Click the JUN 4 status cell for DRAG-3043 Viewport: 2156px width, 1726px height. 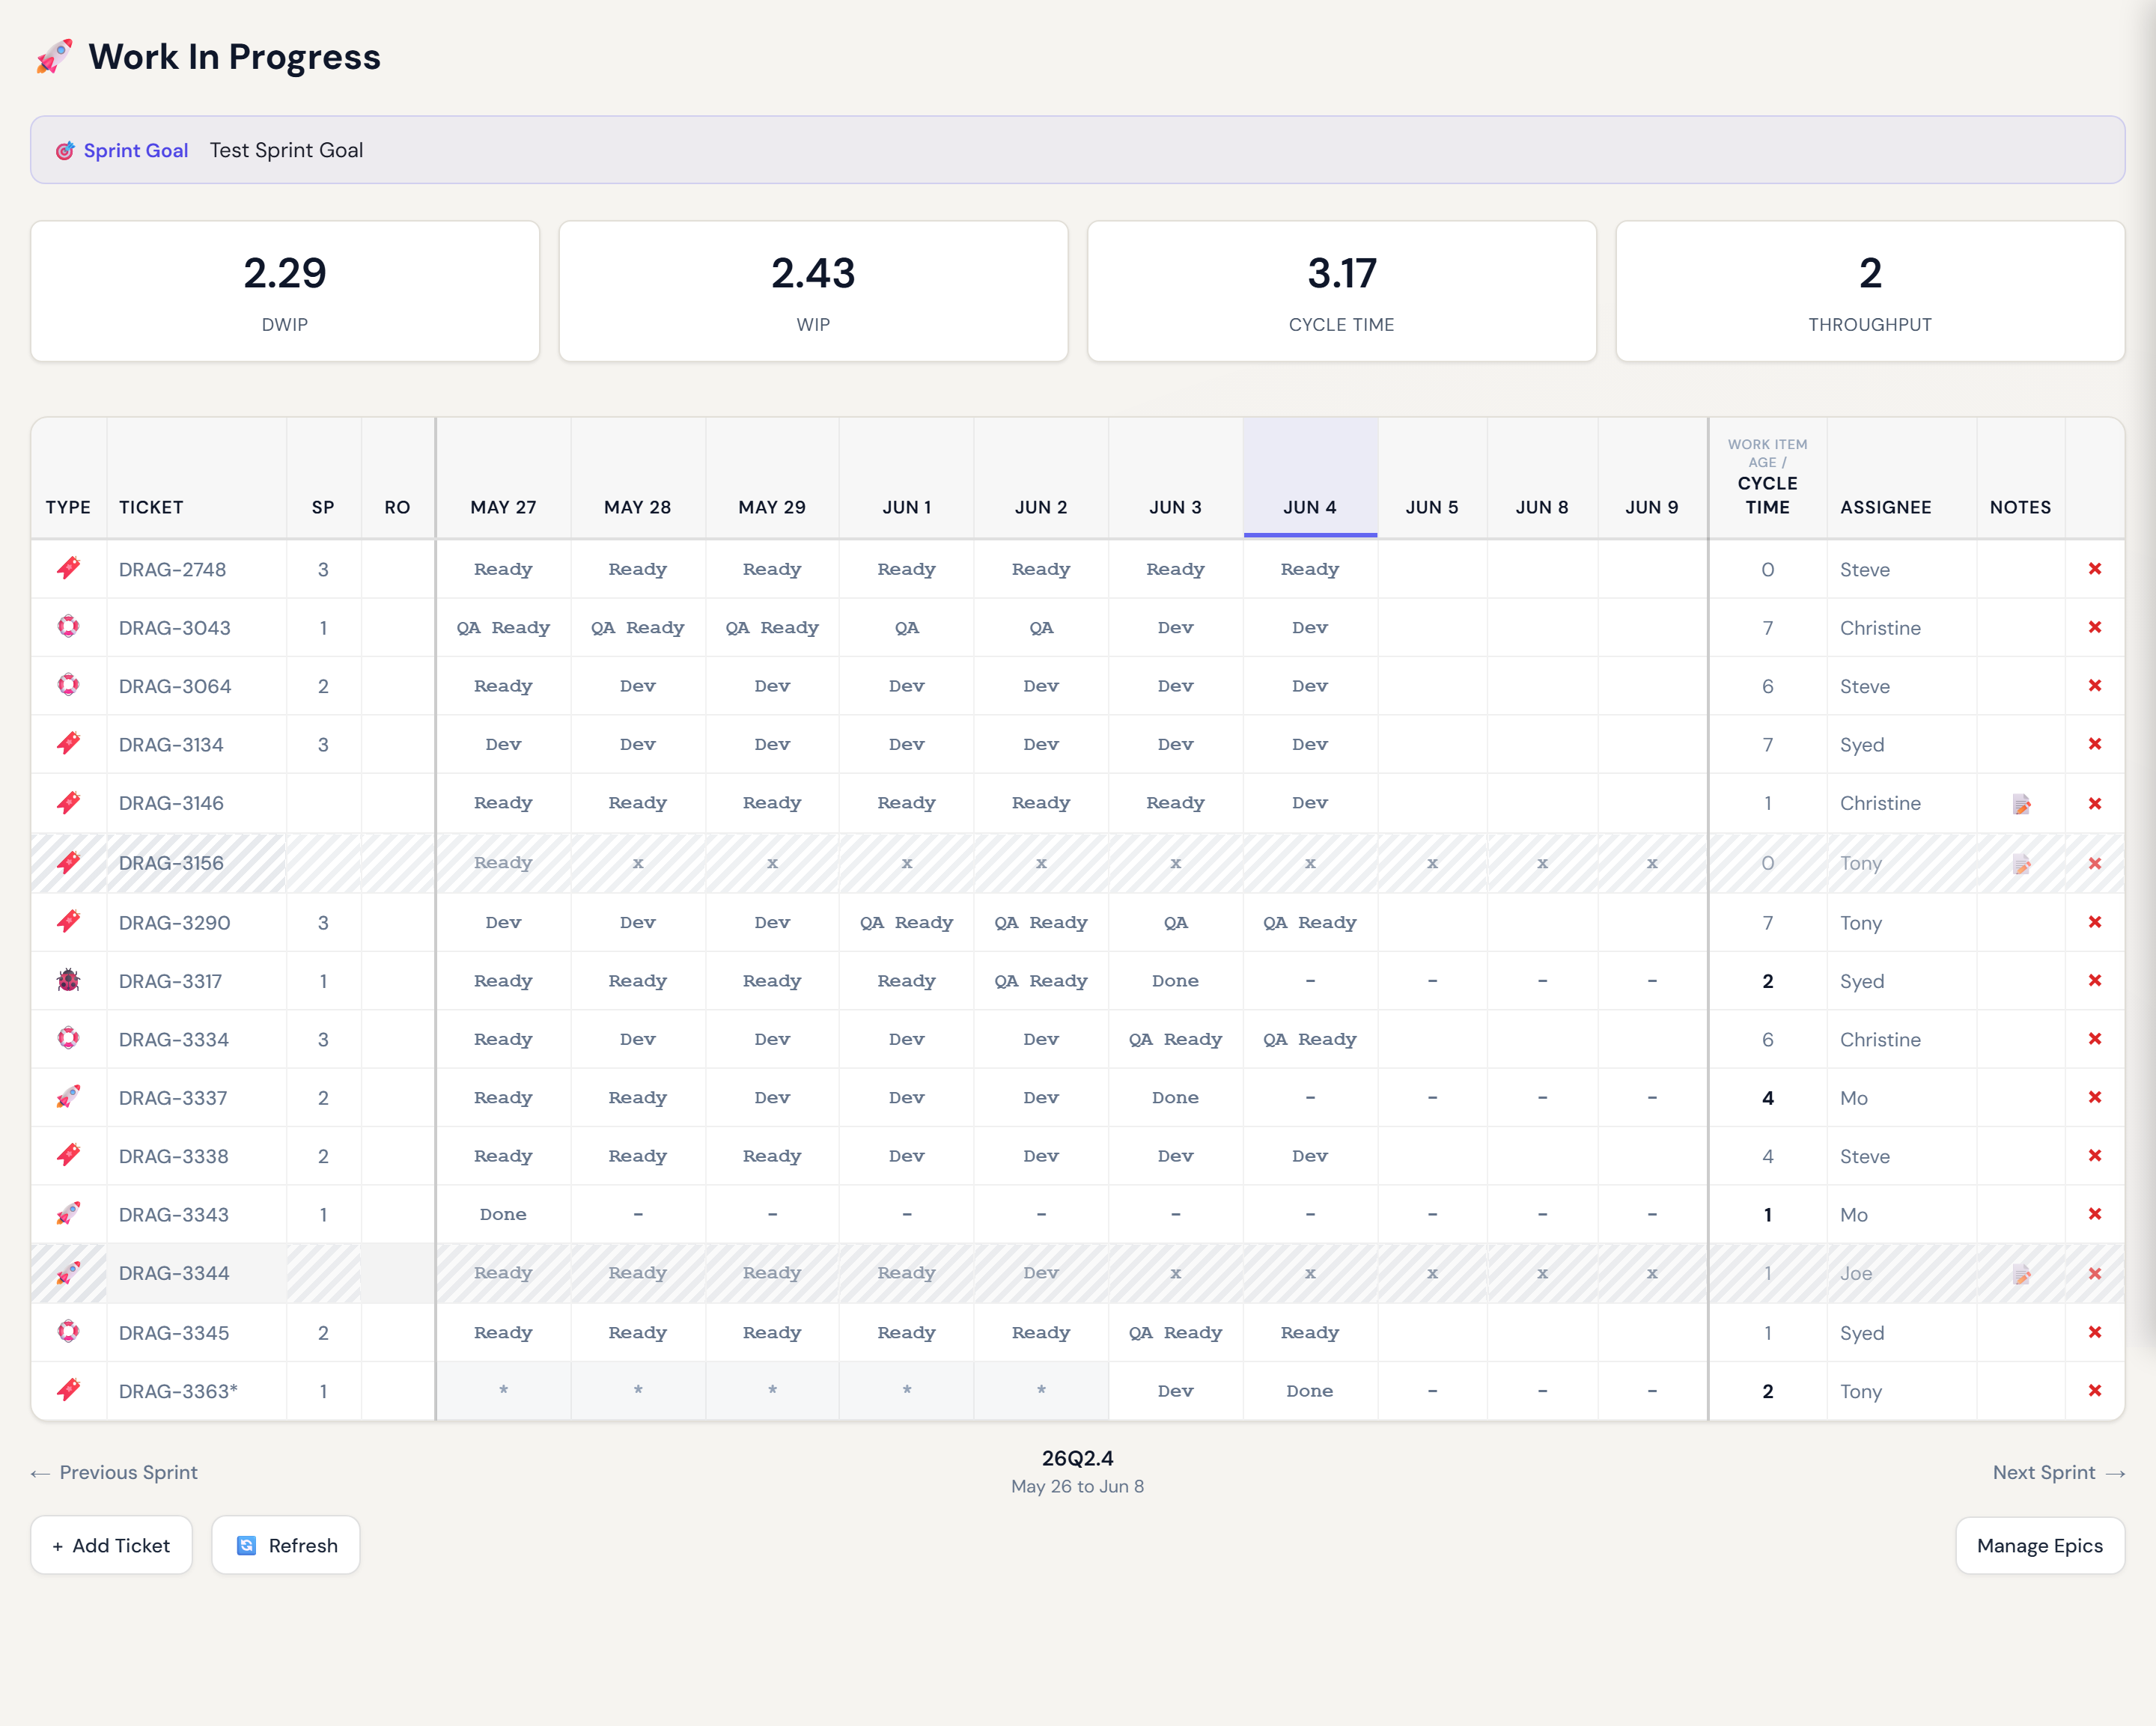(1310, 627)
